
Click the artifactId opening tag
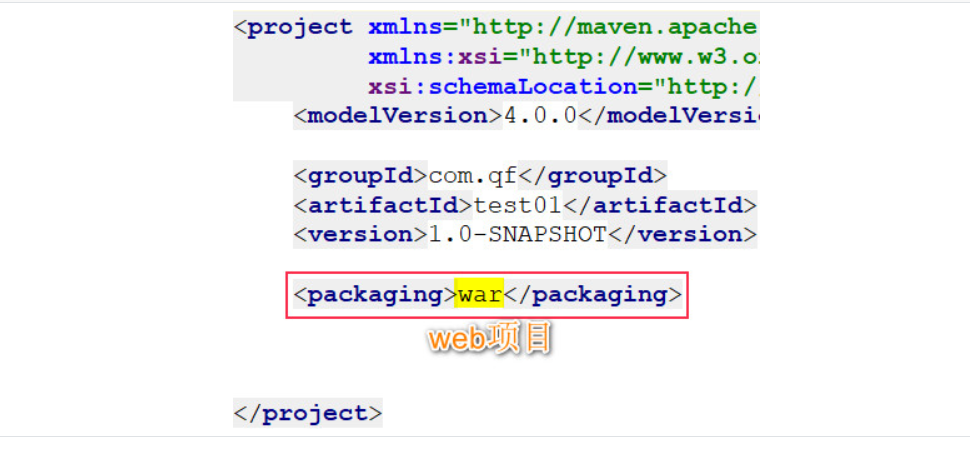pos(383,205)
